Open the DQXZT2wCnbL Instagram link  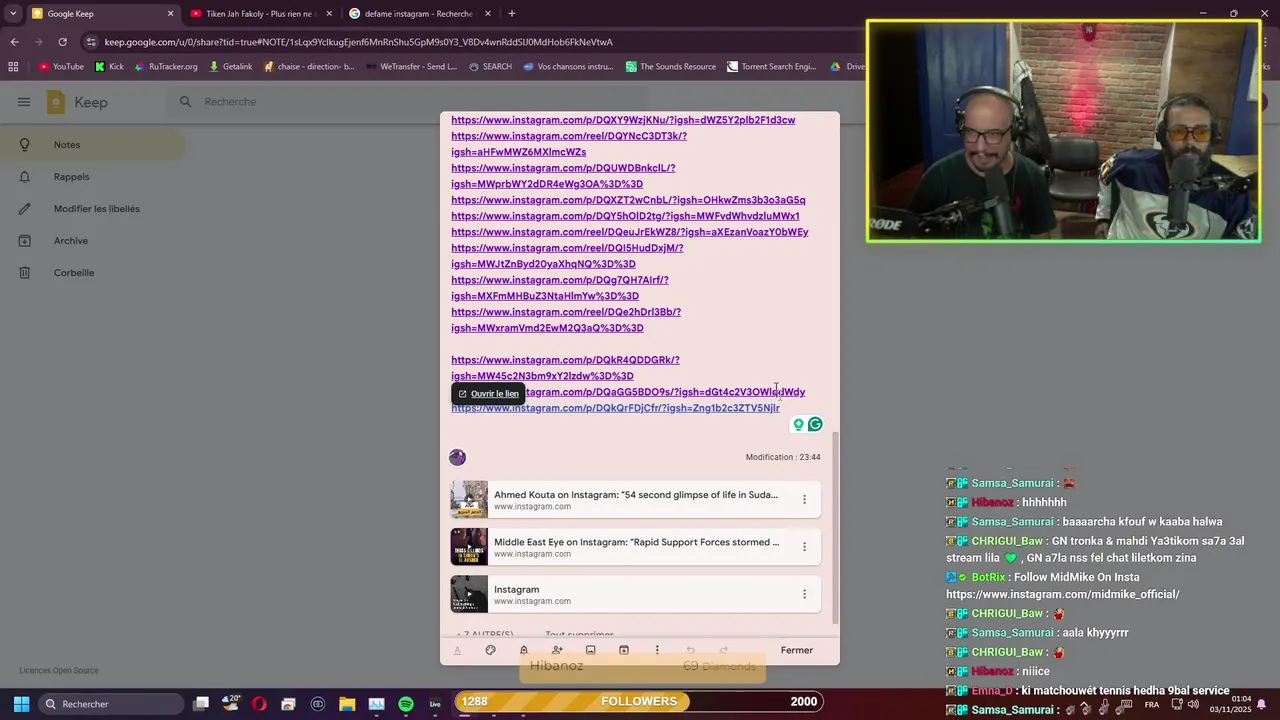pos(628,200)
